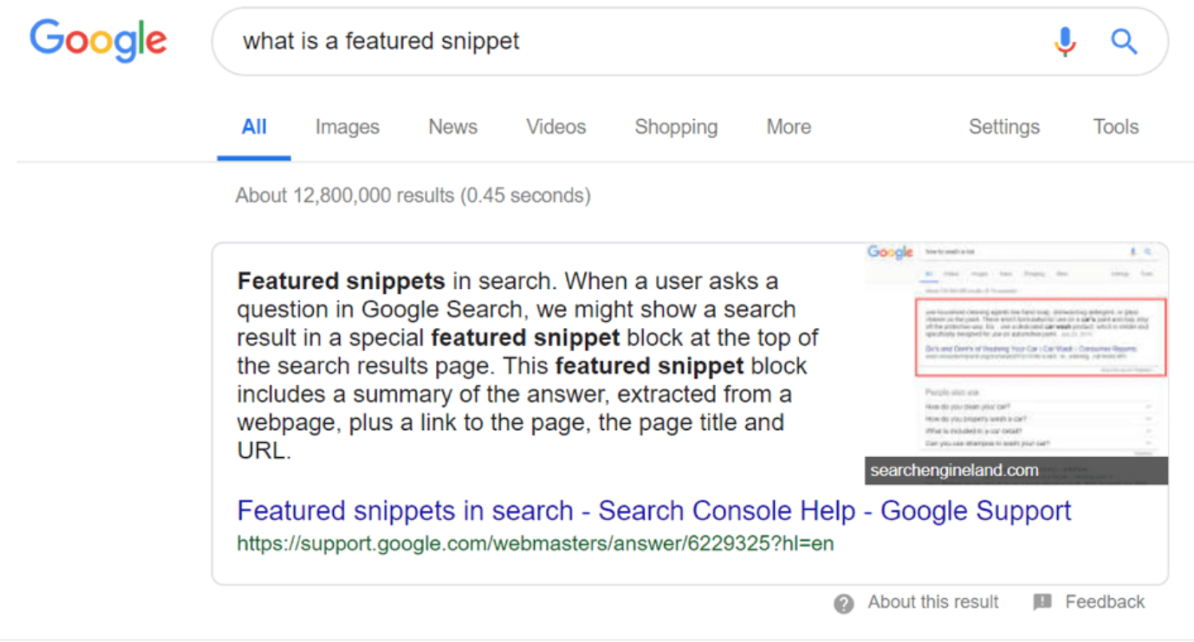Image resolution: width=1194 pixels, height=642 pixels.
Task: Switch to the Shopping results tab
Action: [675, 127]
